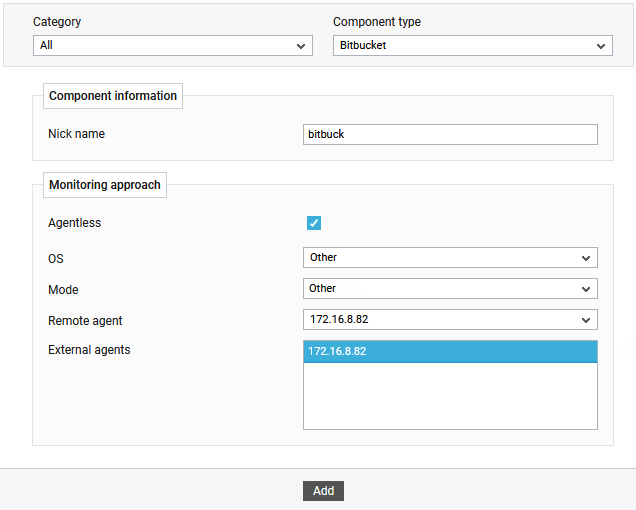
Task: Click the Monitoring approach heading
Action: tap(105, 185)
